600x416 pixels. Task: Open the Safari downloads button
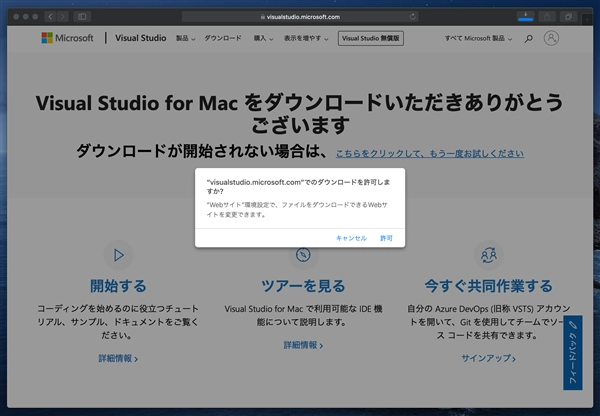pyautogui.click(x=525, y=16)
